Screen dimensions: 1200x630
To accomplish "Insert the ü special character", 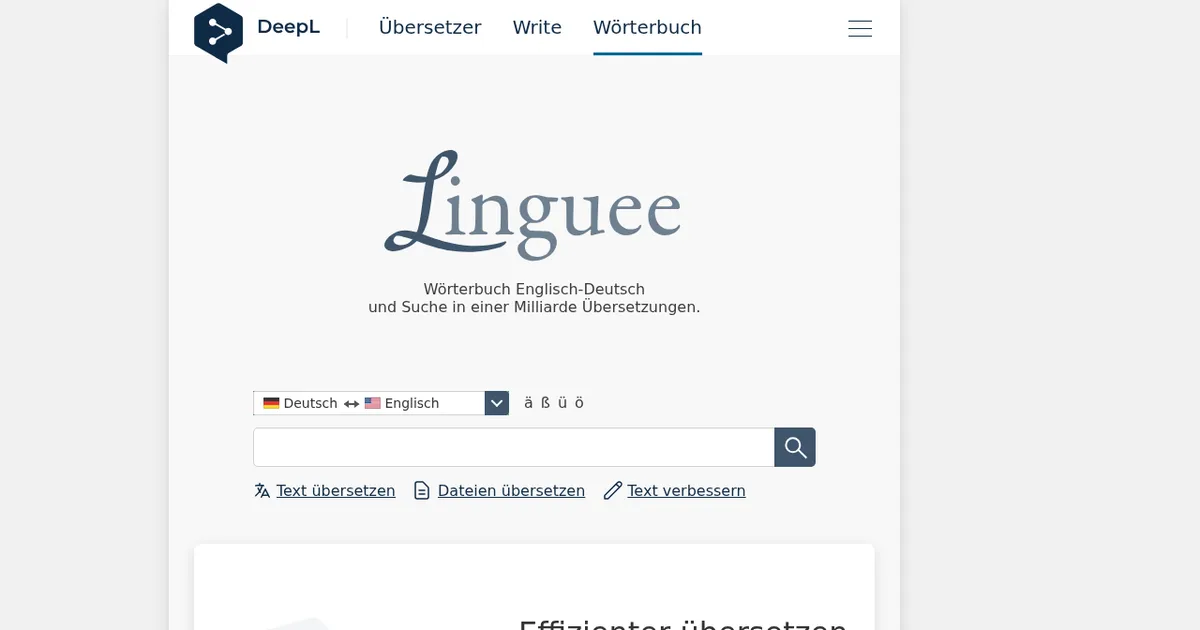I will pos(562,403).
